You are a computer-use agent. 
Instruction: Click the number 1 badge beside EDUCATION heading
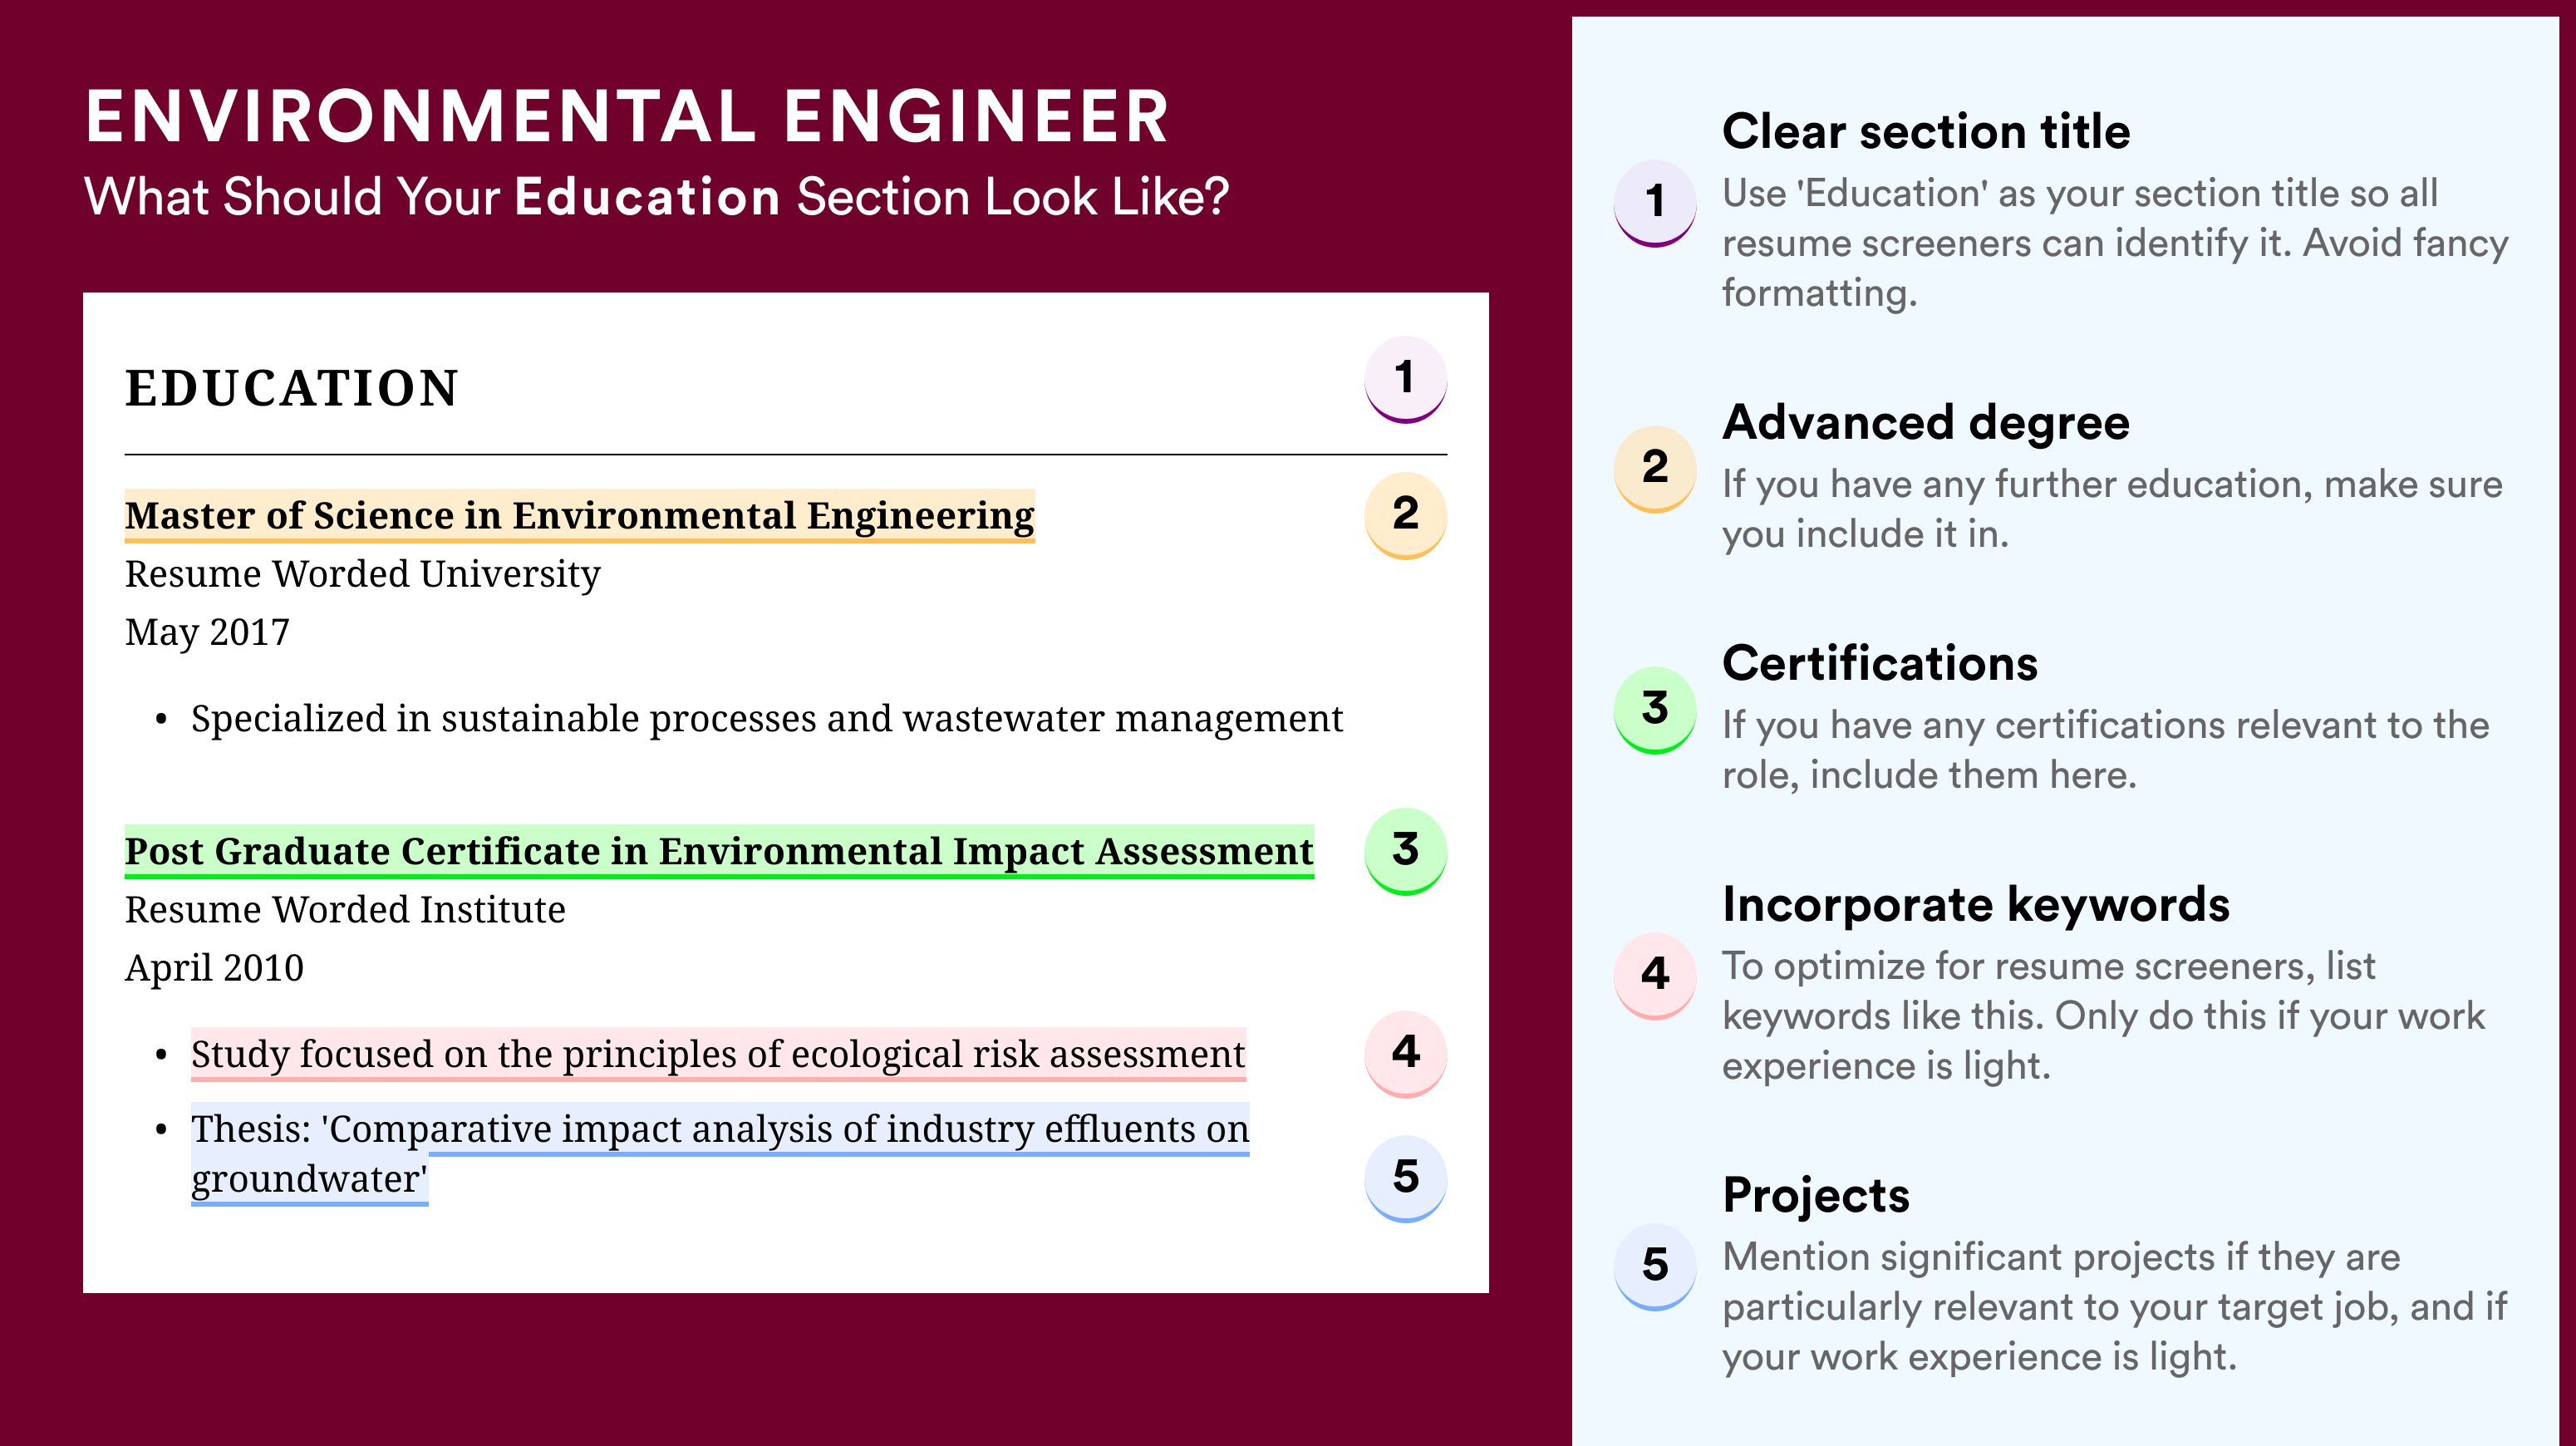[1405, 379]
